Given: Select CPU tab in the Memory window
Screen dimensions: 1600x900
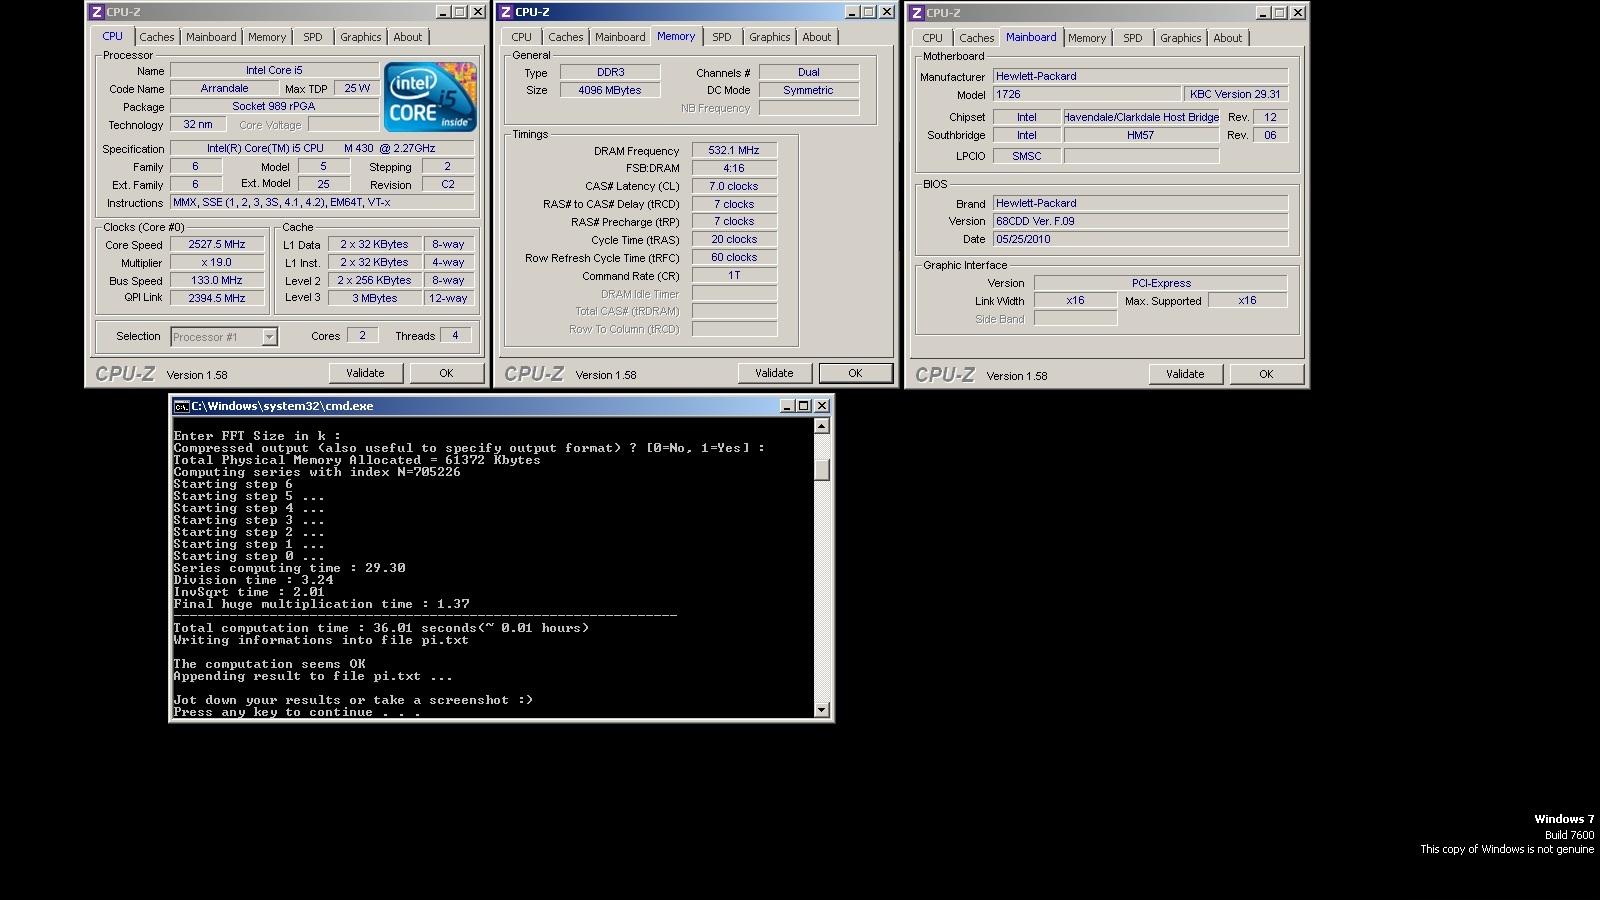Looking at the screenshot, I should coord(521,37).
